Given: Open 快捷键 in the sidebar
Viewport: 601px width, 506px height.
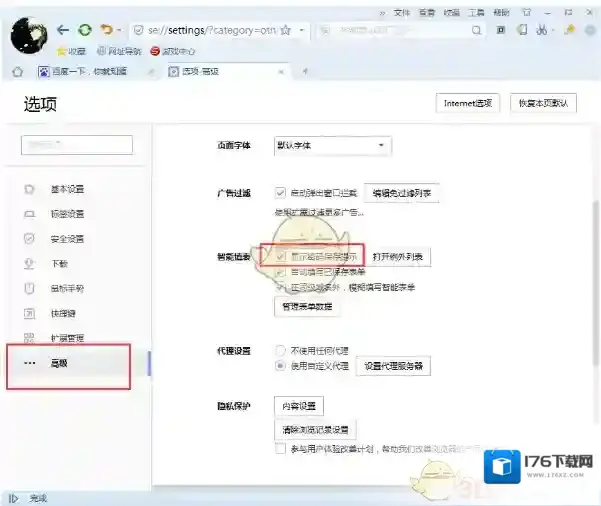Looking at the screenshot, I should 64,314.
